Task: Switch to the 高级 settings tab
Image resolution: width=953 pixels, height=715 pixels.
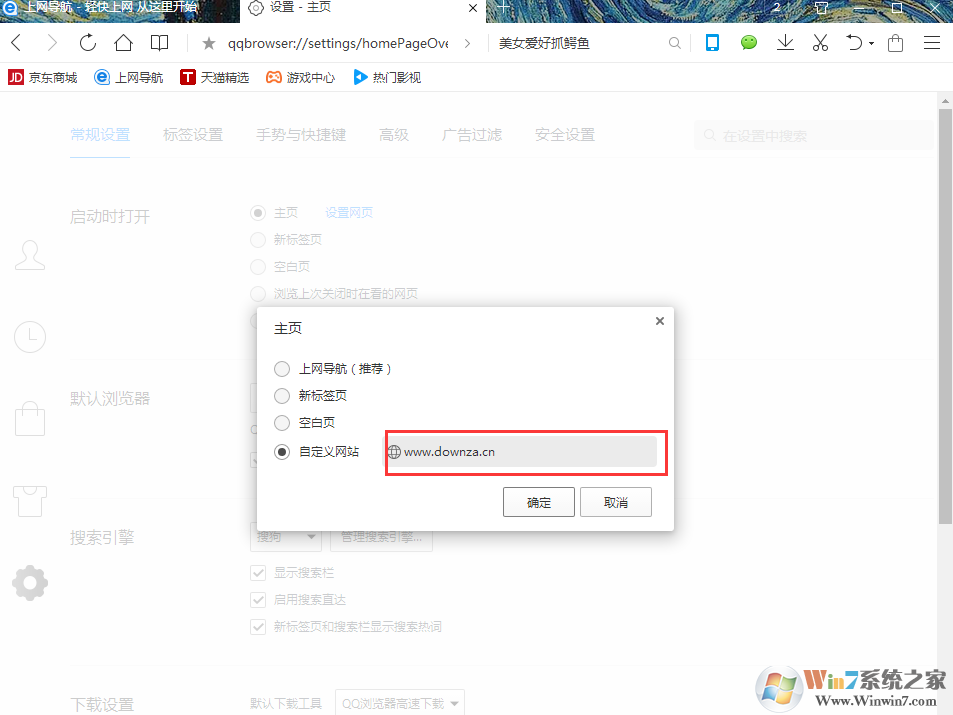Action: (x=394, y=134)
